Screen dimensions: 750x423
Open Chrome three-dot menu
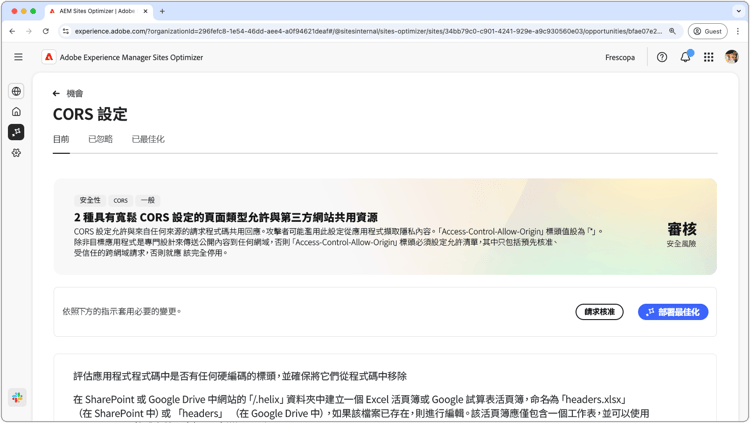pyautogui.click(x=738, y=31)
